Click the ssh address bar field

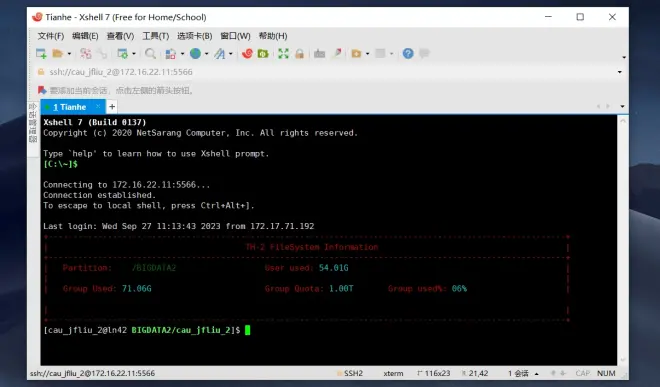click(328, 72)
